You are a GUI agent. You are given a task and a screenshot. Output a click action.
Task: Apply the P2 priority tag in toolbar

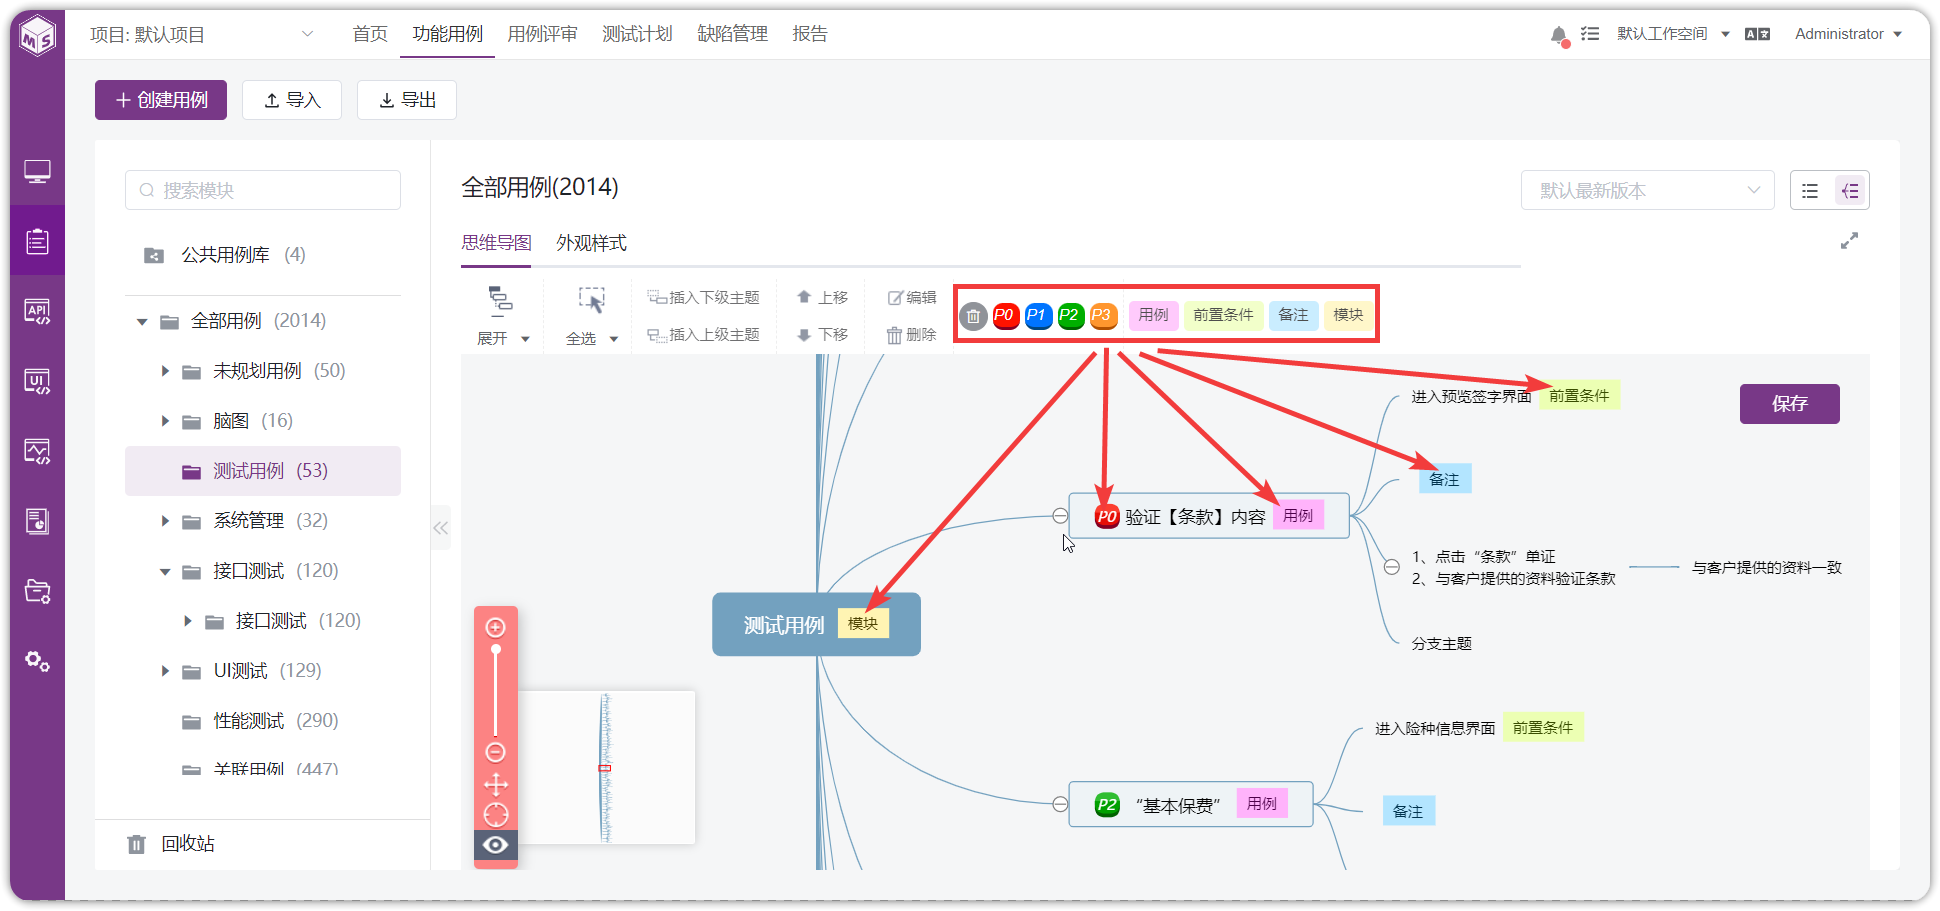pyautogui.click(x=1070, y=315)
